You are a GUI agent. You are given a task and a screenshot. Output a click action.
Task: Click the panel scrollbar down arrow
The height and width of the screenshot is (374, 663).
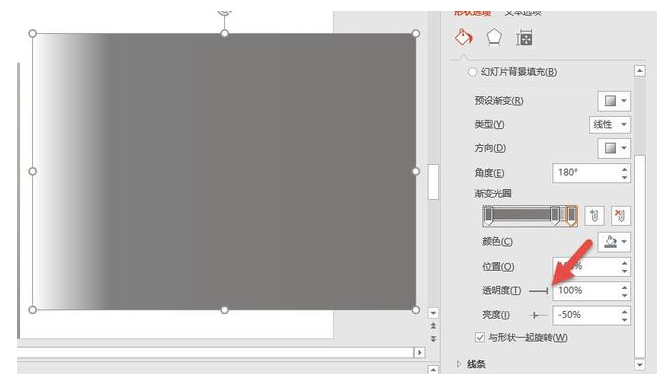640,364
